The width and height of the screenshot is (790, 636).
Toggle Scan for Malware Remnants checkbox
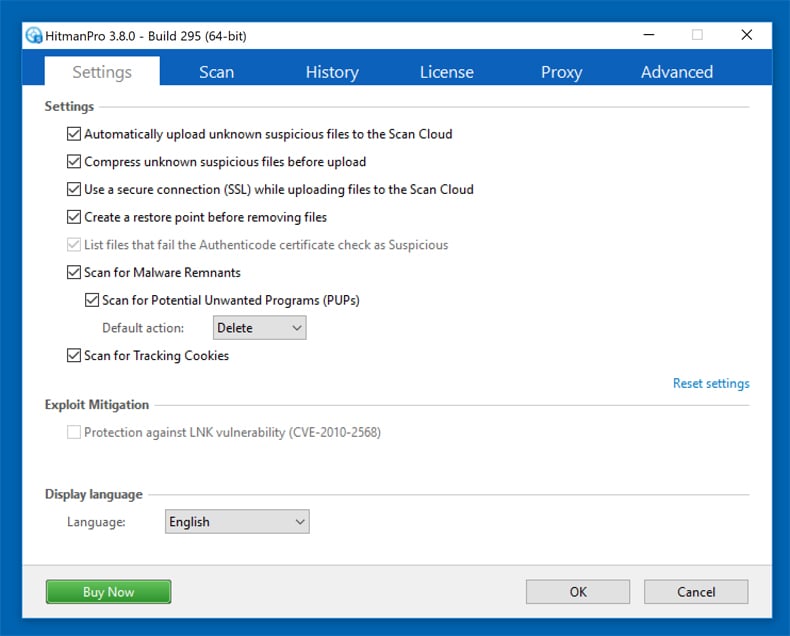coord(74,273)
